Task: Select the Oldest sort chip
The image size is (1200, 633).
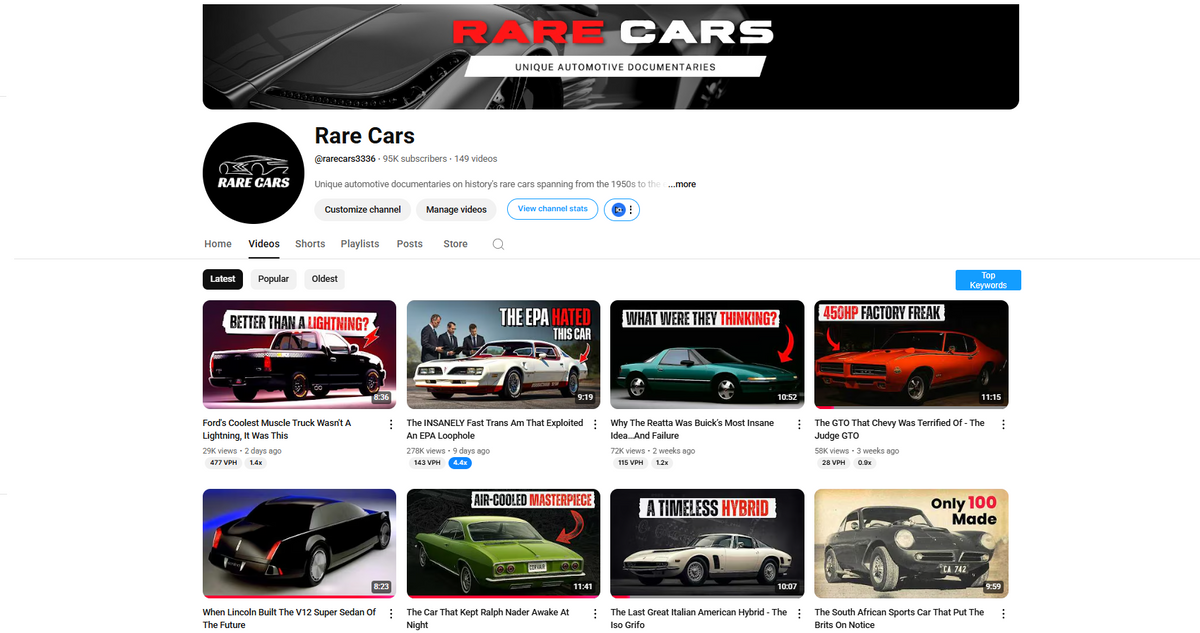Action: coord(325,279)
